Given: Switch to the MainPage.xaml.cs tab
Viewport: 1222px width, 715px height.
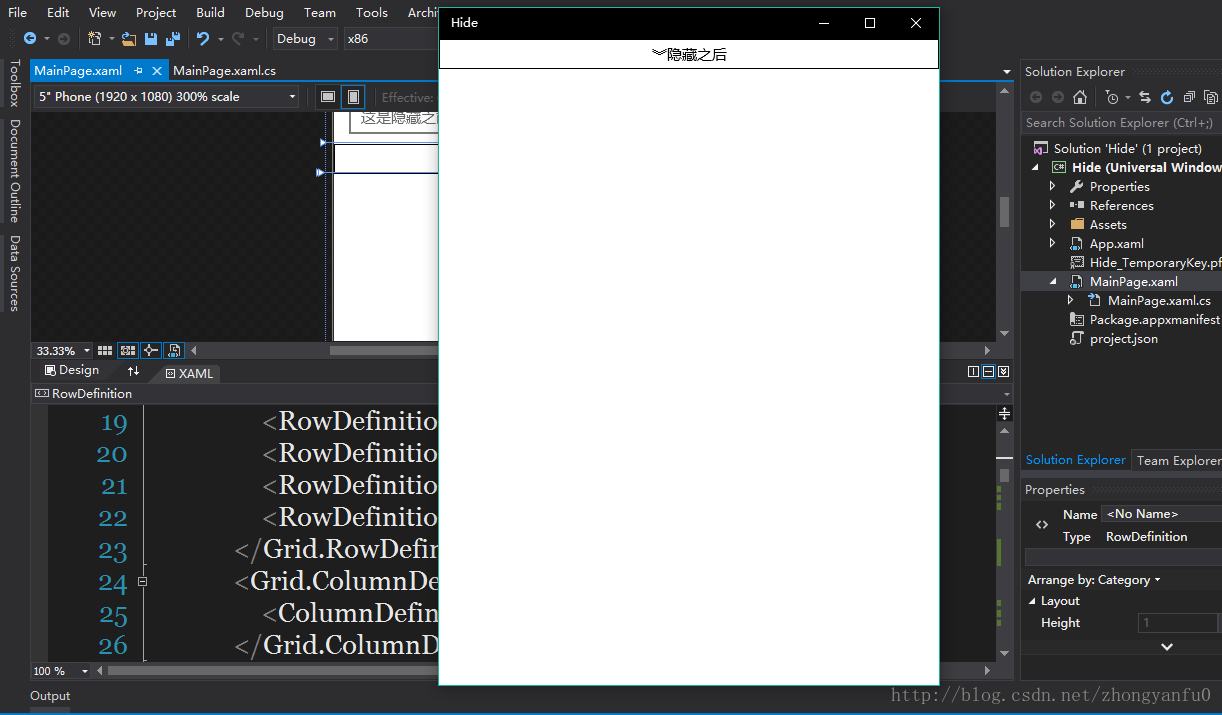Looking at the screenshot, I should click(224, 71).
